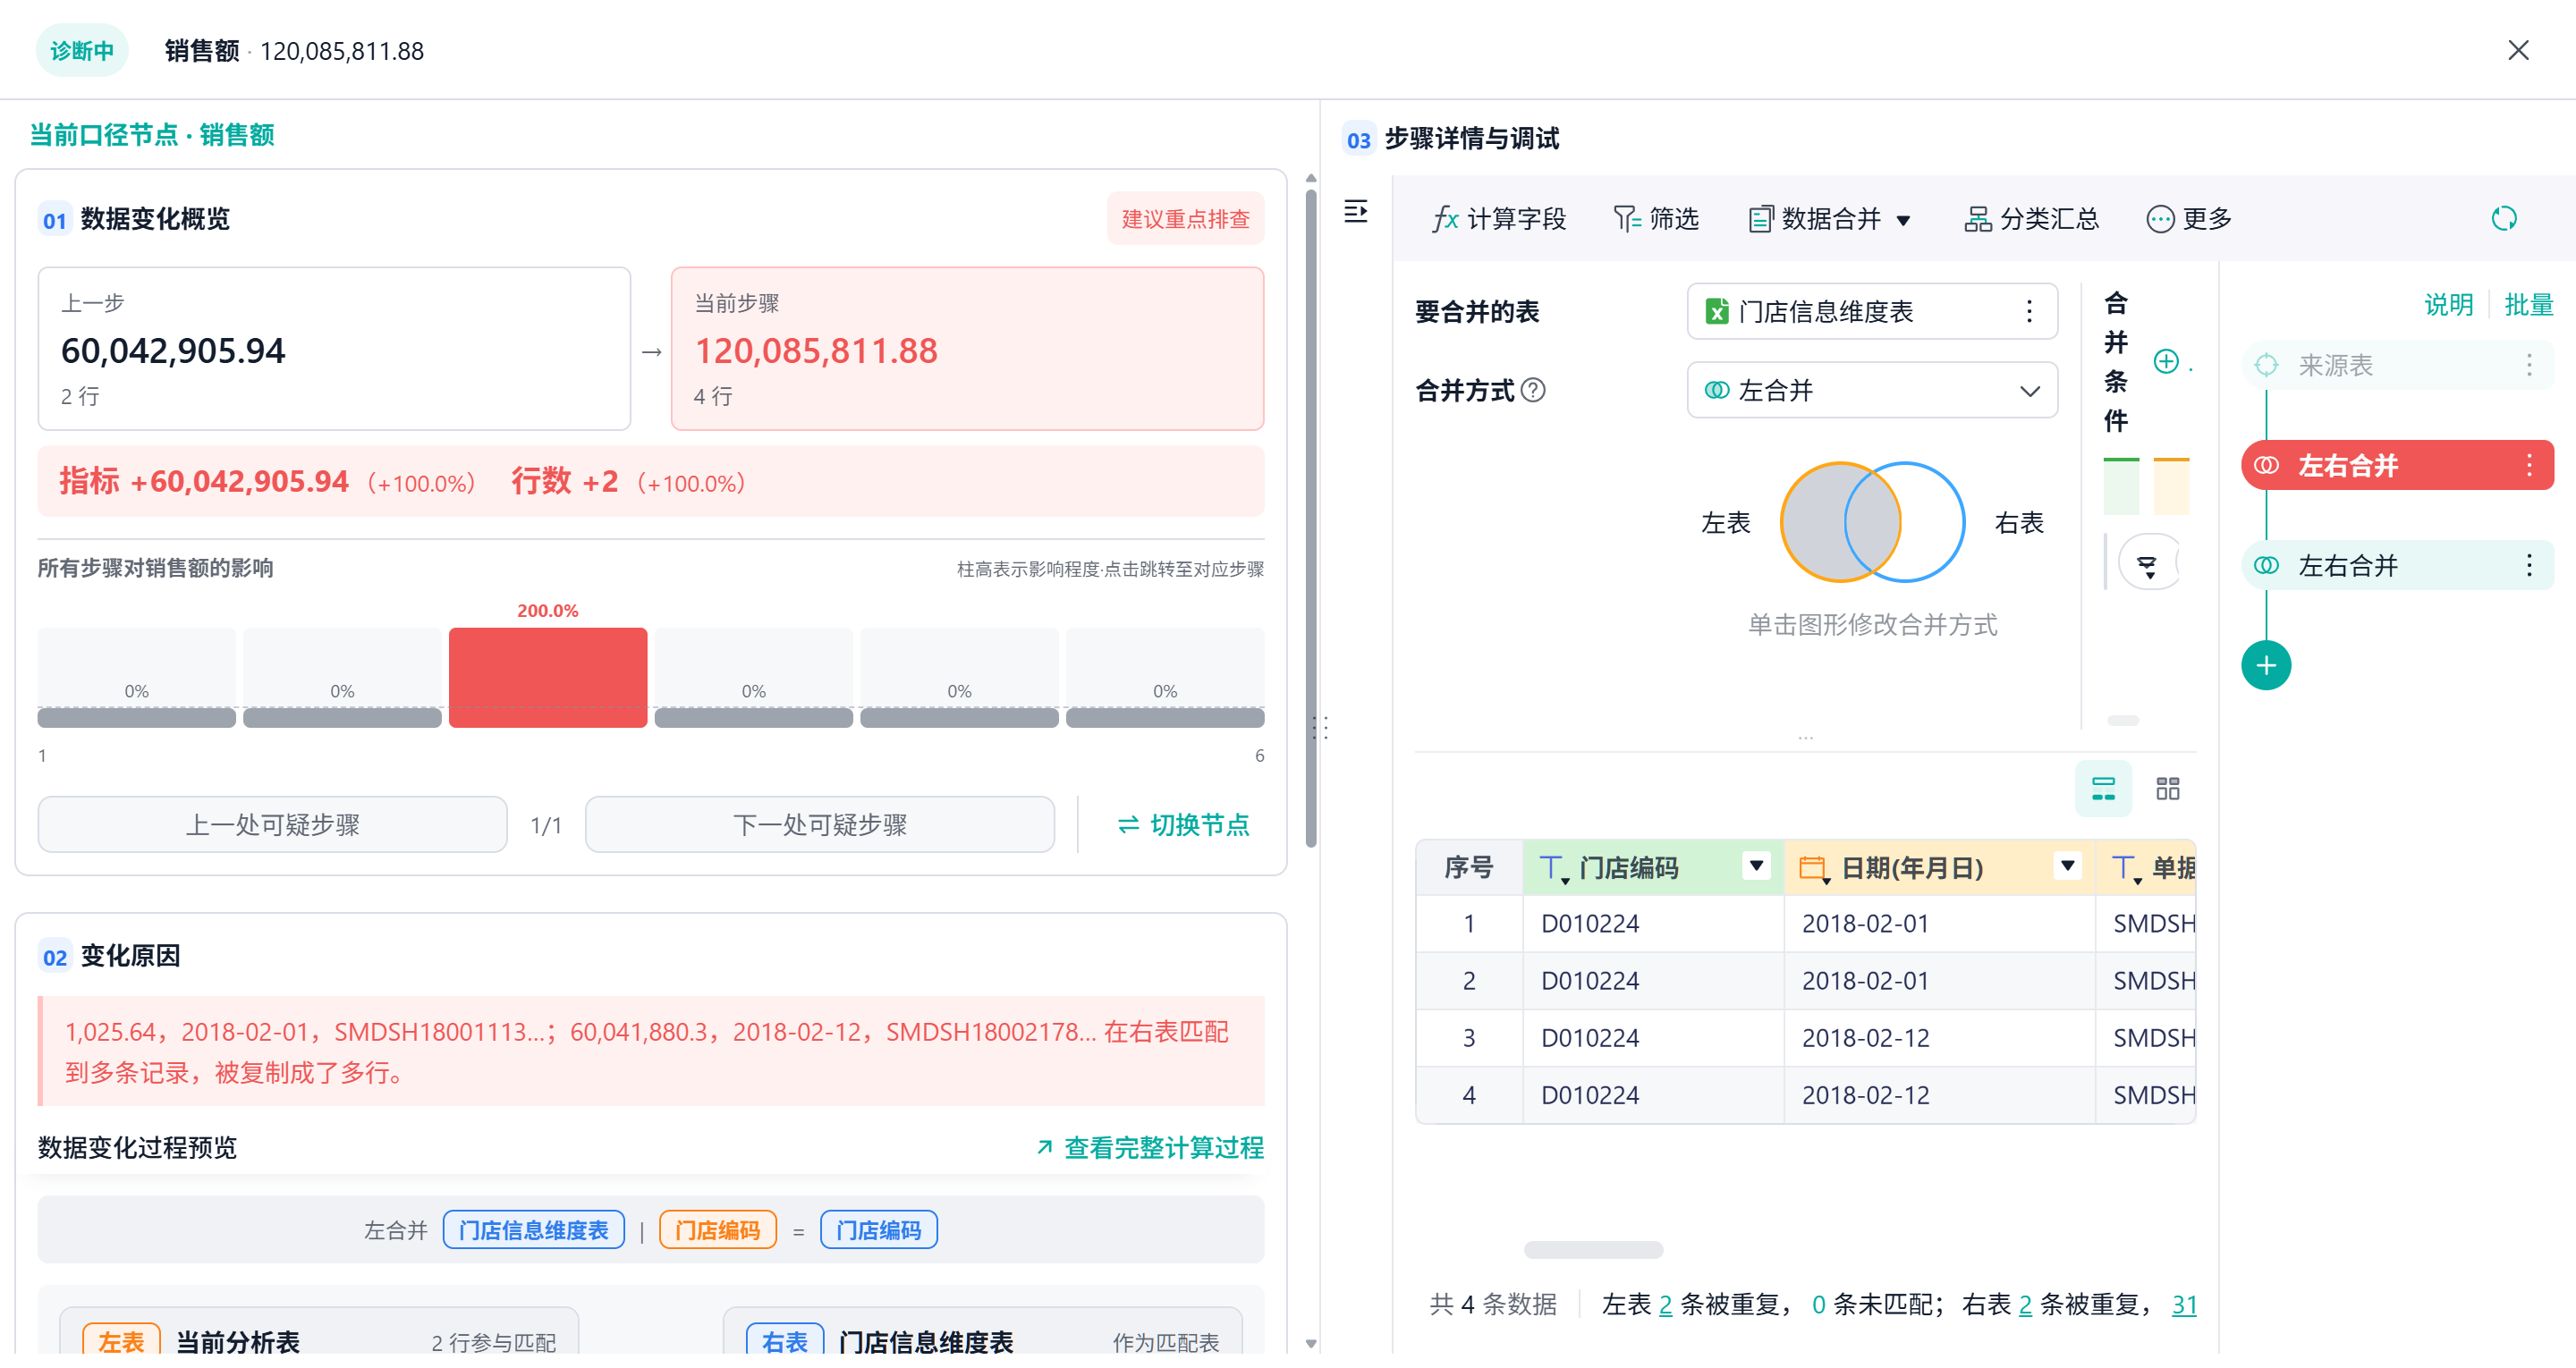
Task: Open the 分类汇总 tool
Action: point(2031,219)
